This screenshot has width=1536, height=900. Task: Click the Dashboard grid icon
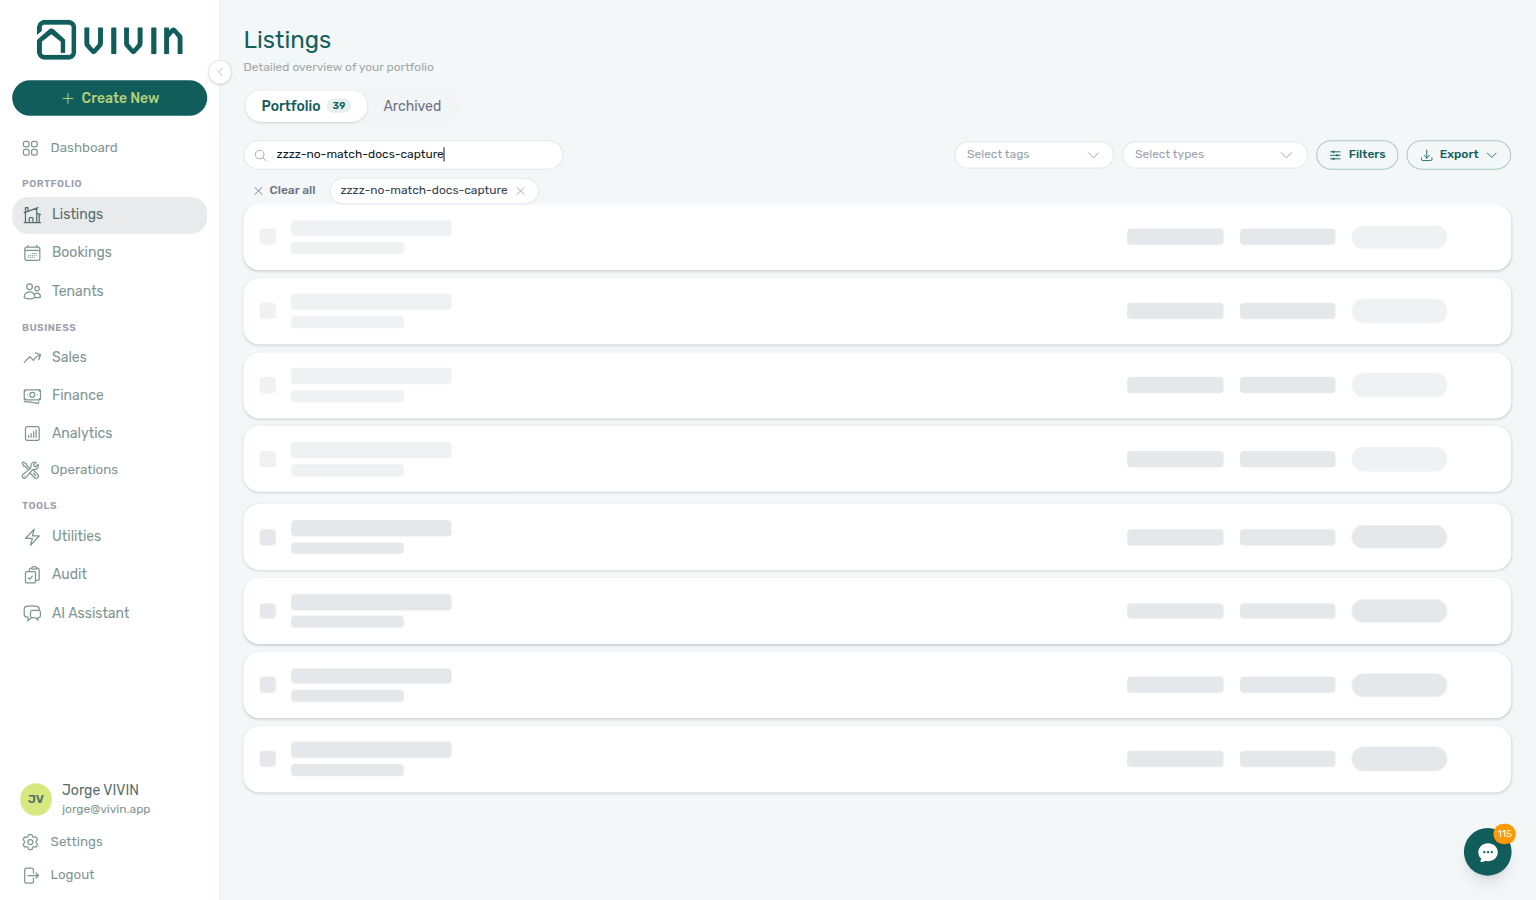pyautogui.click(x=31, y=148)
